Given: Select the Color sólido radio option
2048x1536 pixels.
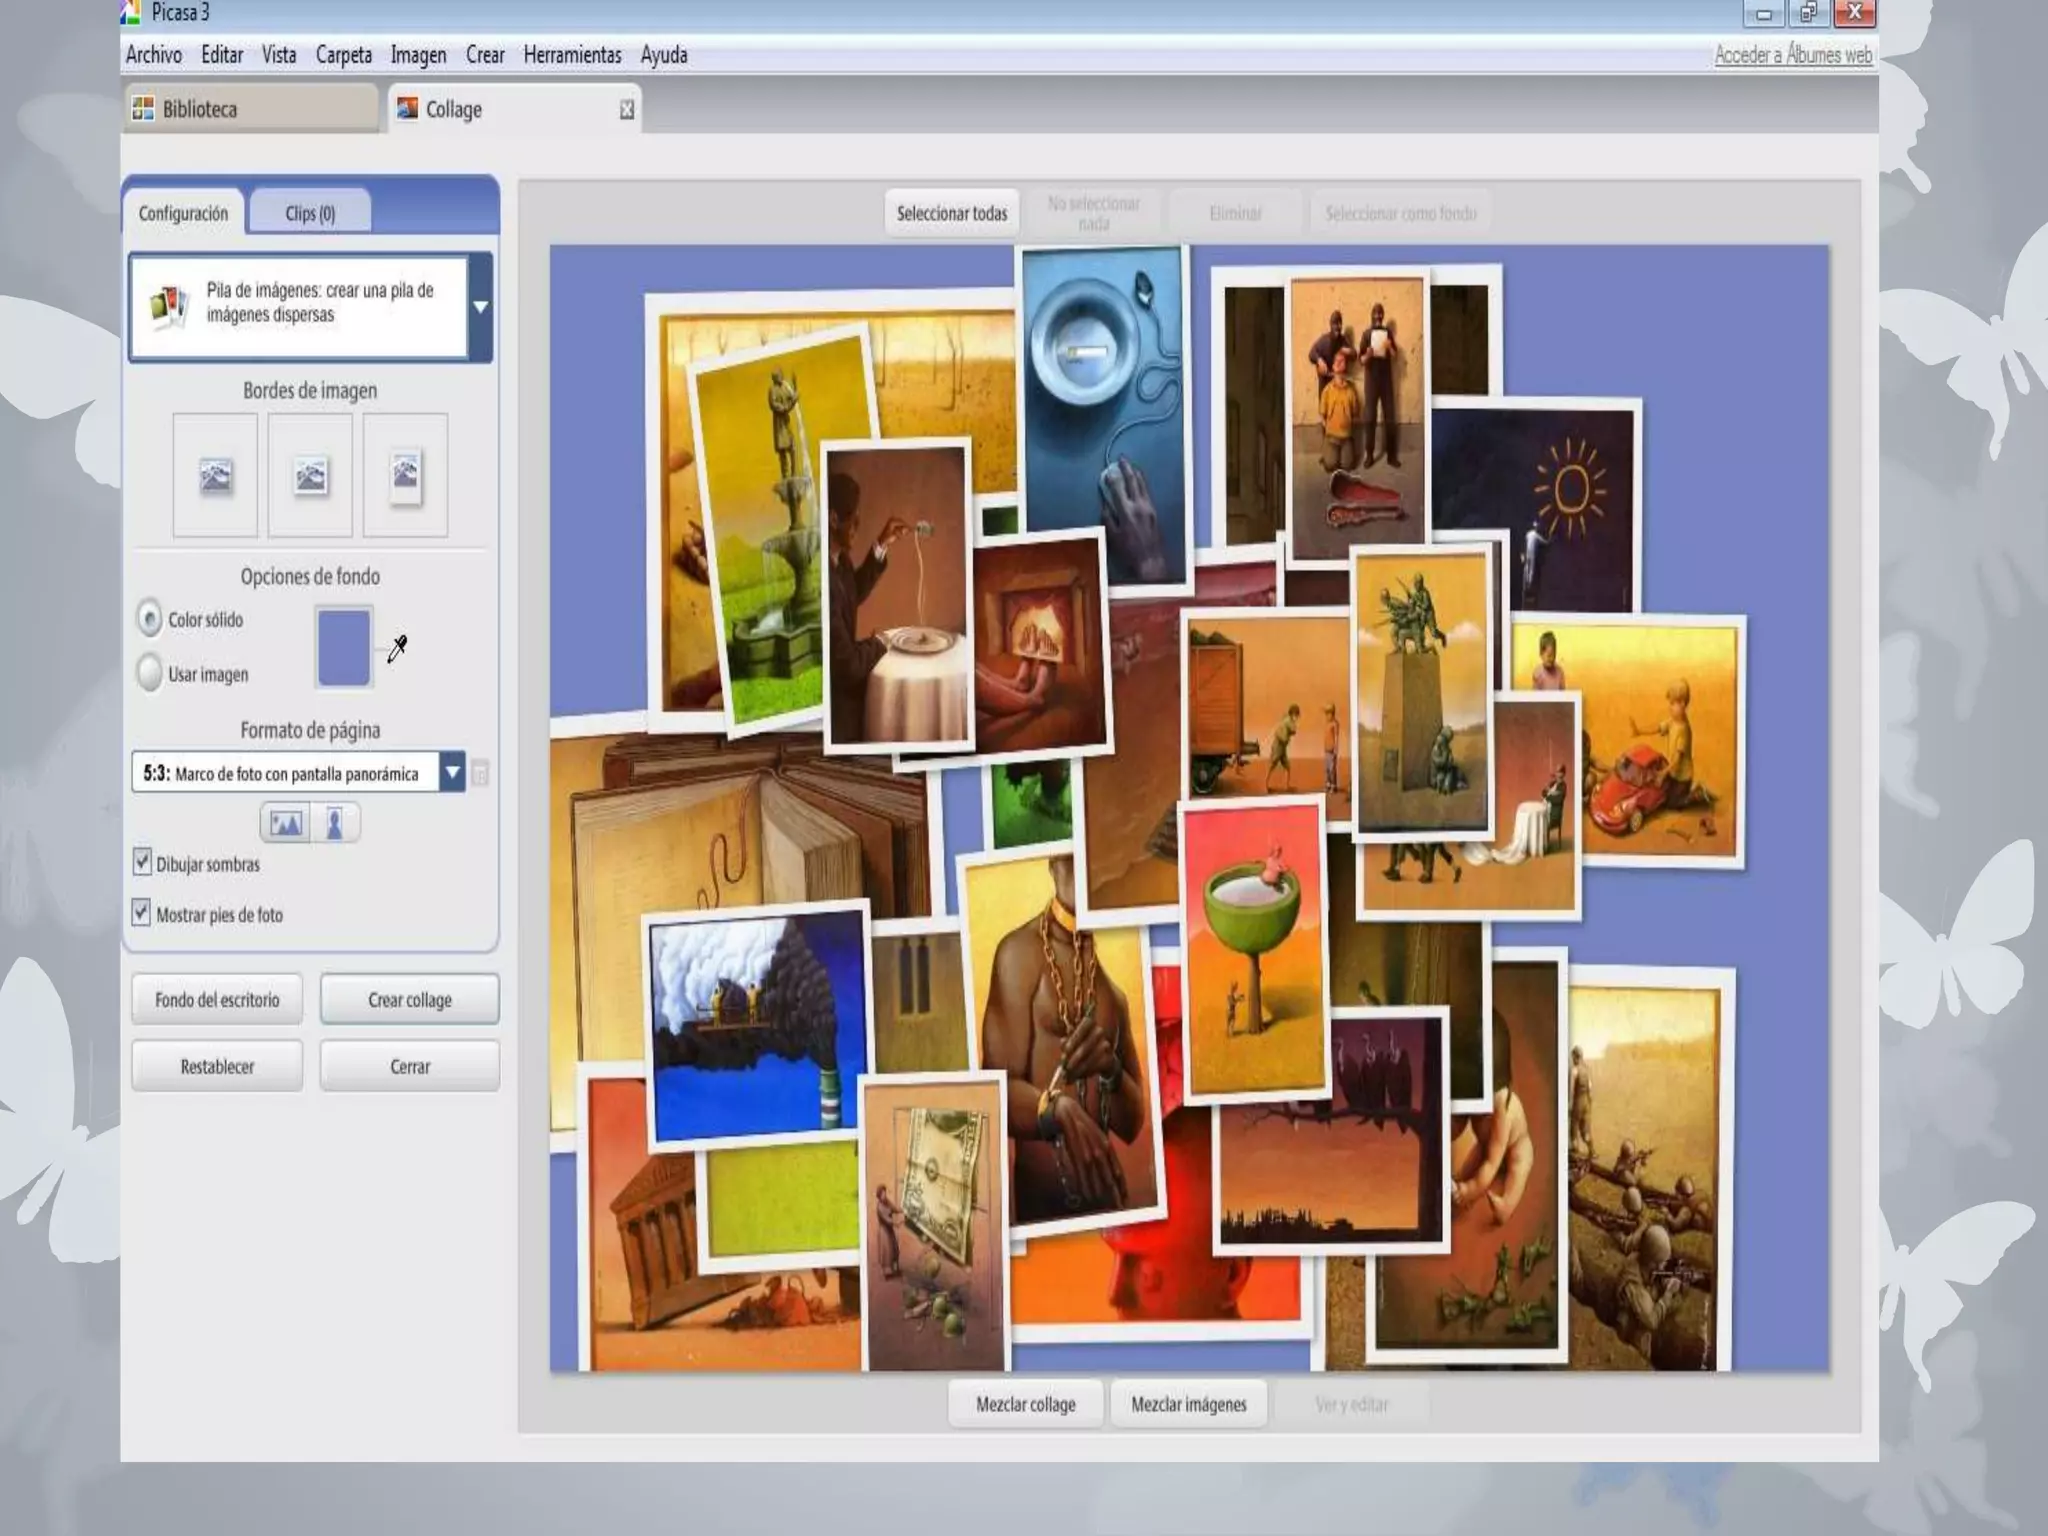Looking at the screenshot, I should (150, 619).
